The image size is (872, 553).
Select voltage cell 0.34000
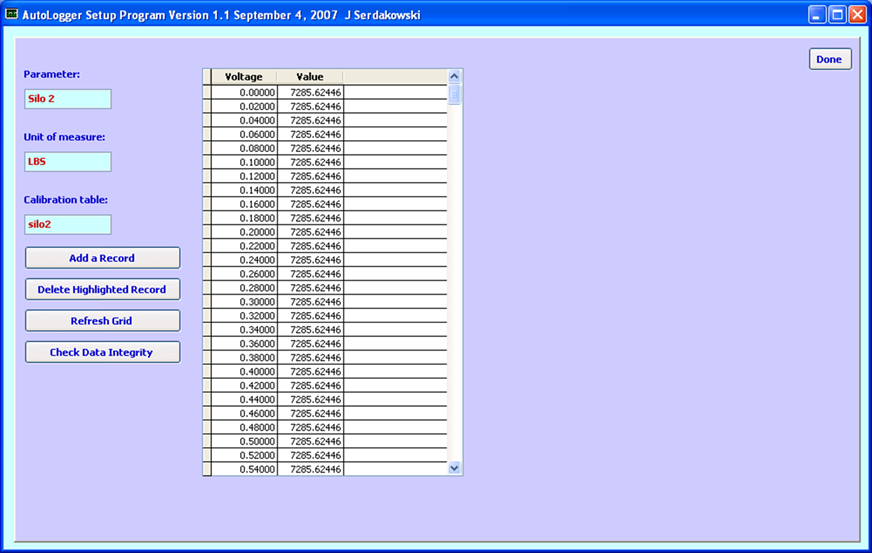tap(244, 329)
